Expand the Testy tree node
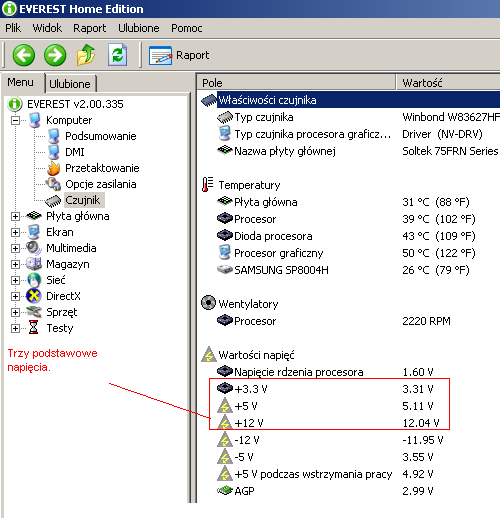The image size is (500, 518). coord(15,328)
